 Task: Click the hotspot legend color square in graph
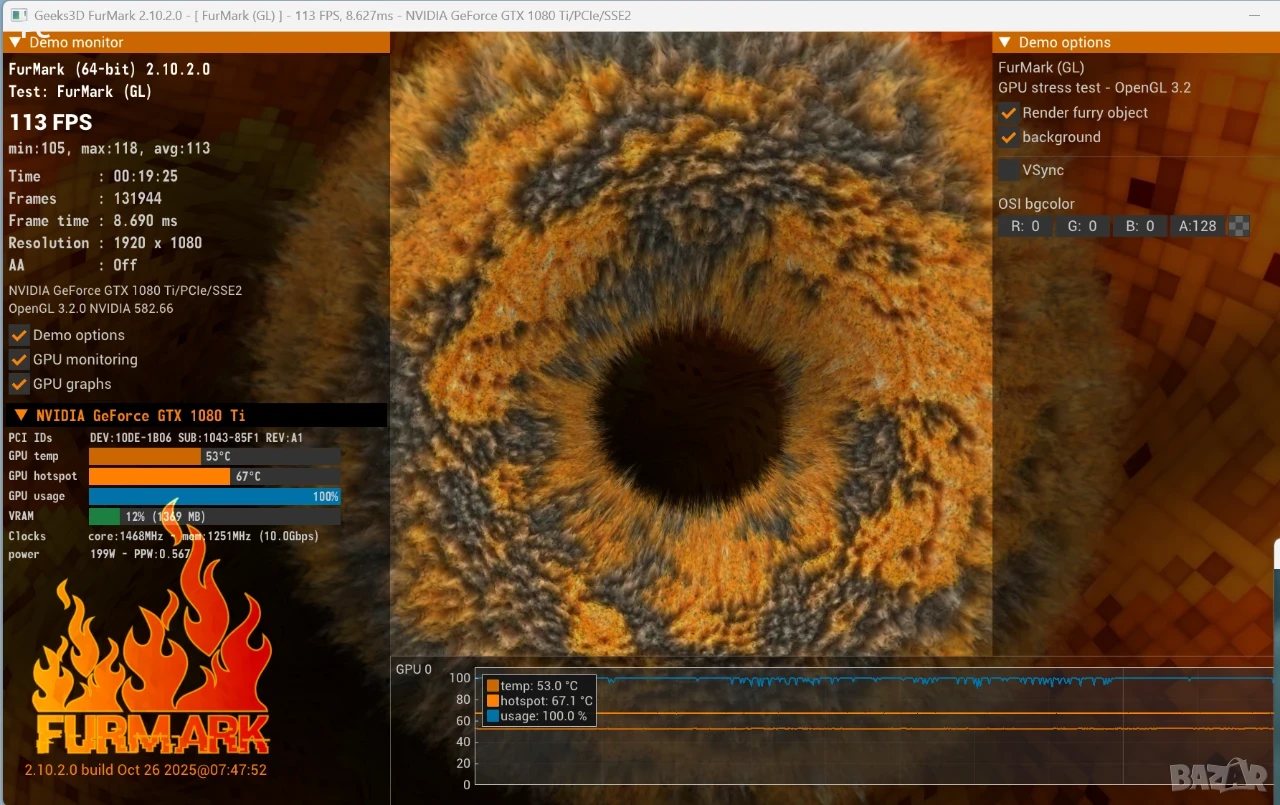(x=492, y=701)
